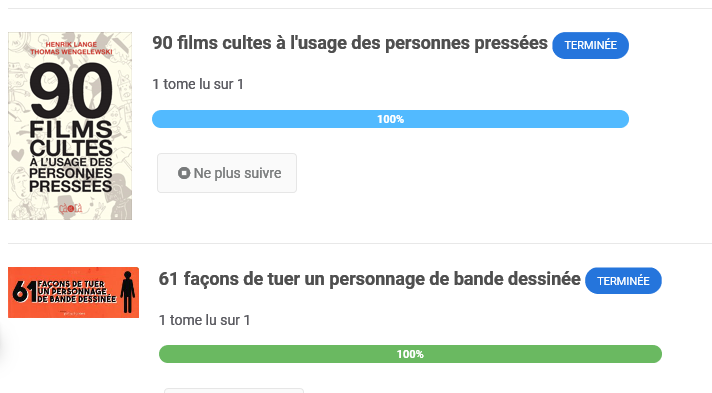Image resolution: width=712 pixels, height=393 pixels.
Task: Click the black silhouette figure on orange cover
Action: [128, 292]
